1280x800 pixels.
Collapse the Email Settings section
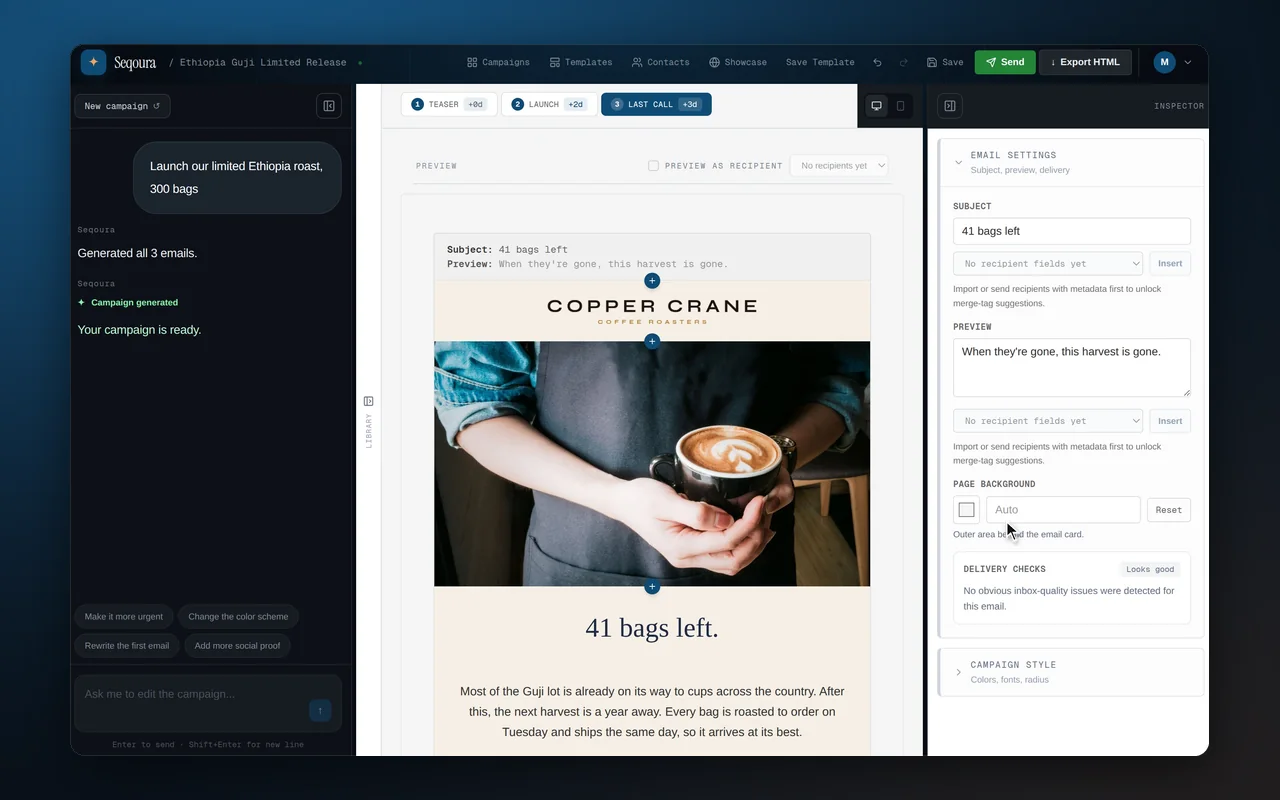tap(1071, 162)
